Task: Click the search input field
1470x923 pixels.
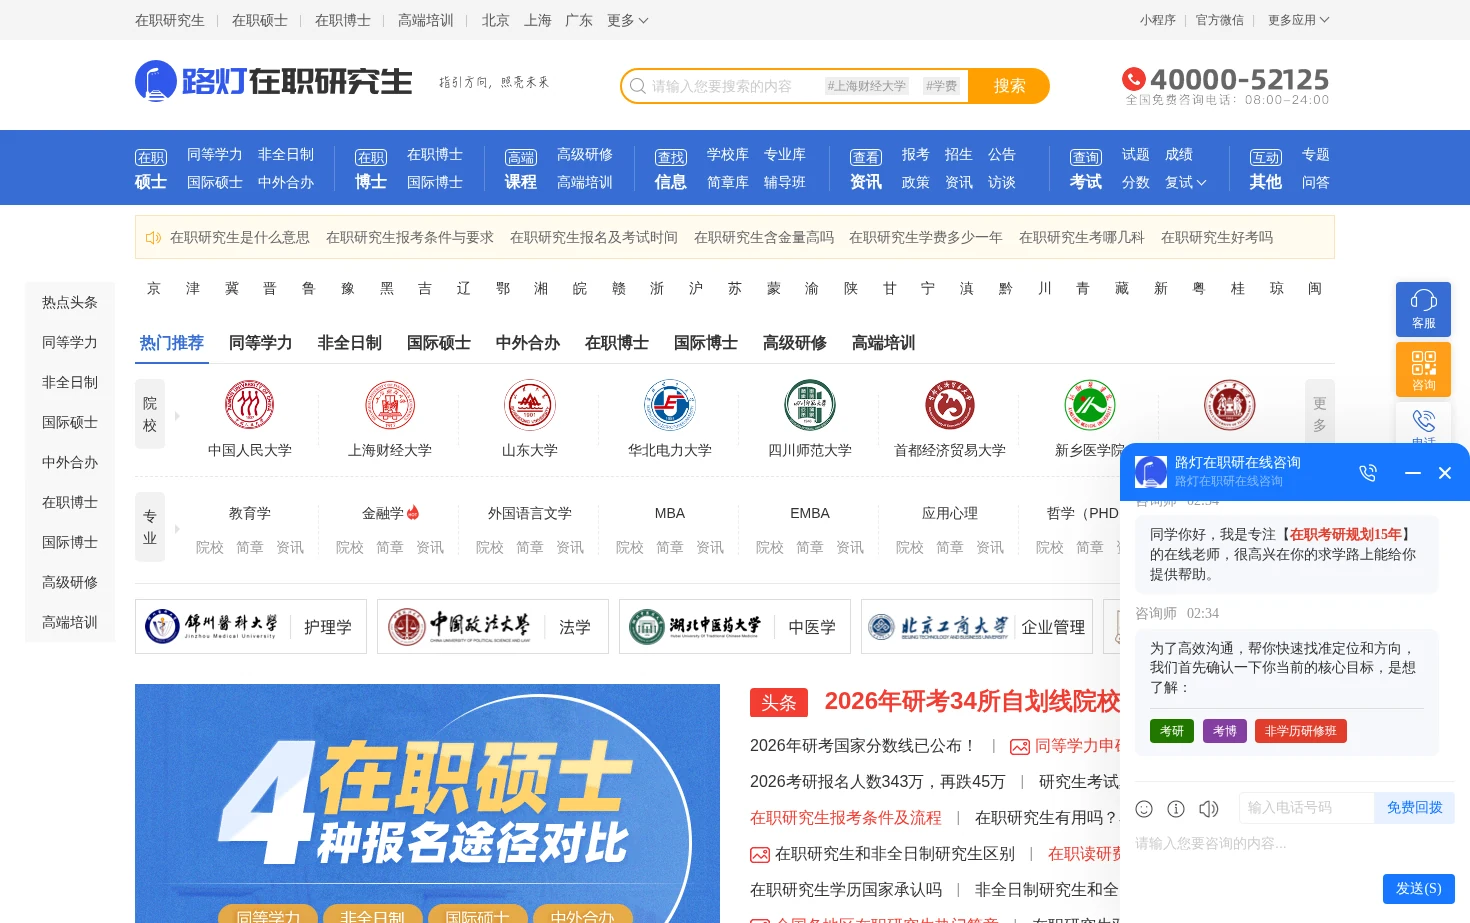Action: pyautogui.click(x=735, y=86)
